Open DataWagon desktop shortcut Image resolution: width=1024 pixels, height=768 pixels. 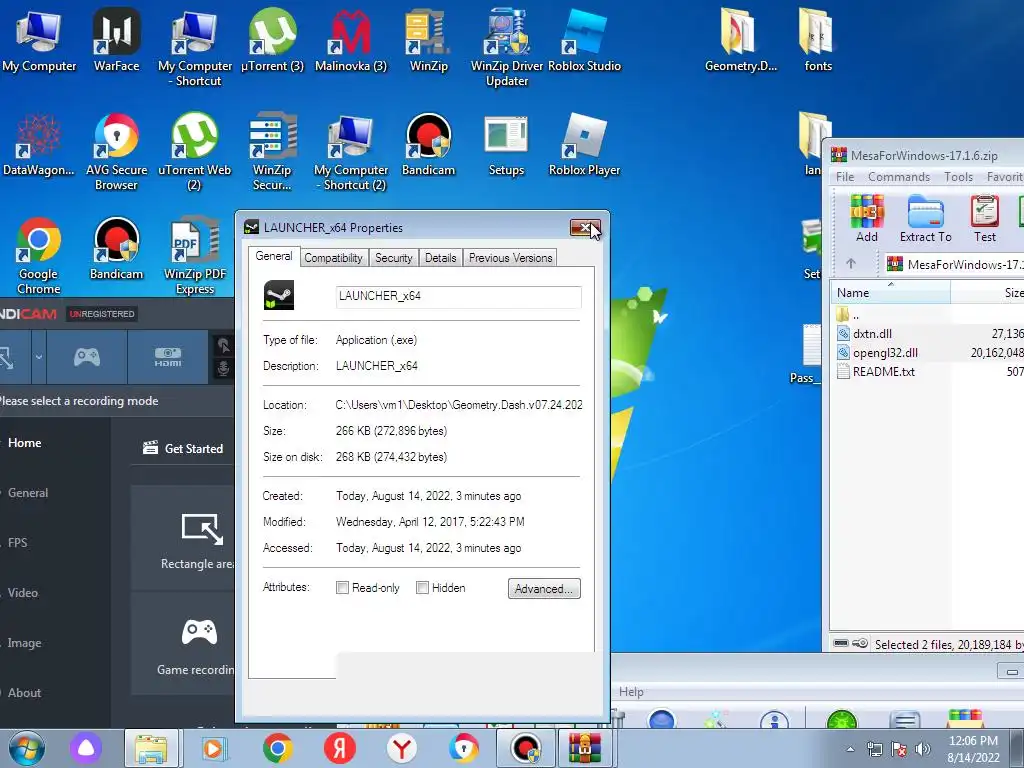(x=39, y=145)
